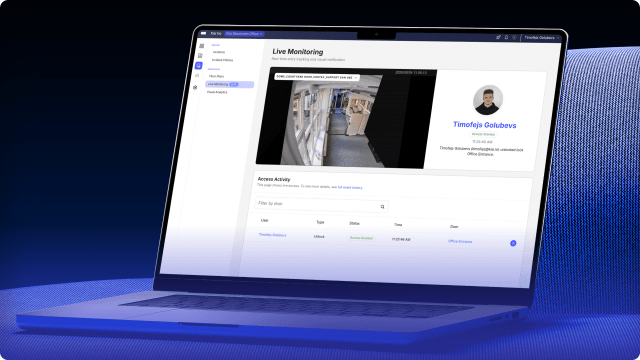Click the Access Granted status in table row
The height and width of the screenshot is (360, 640).
(x=361, y=238)
